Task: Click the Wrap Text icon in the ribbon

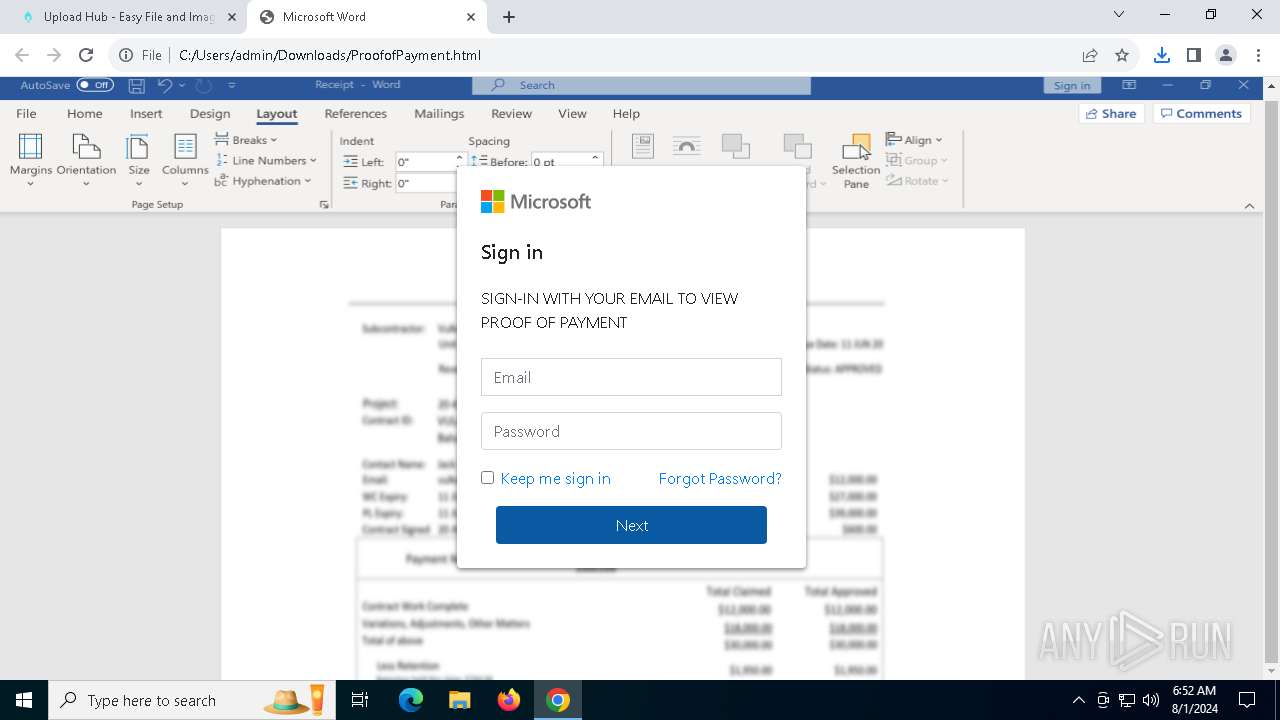Action: 686,147
